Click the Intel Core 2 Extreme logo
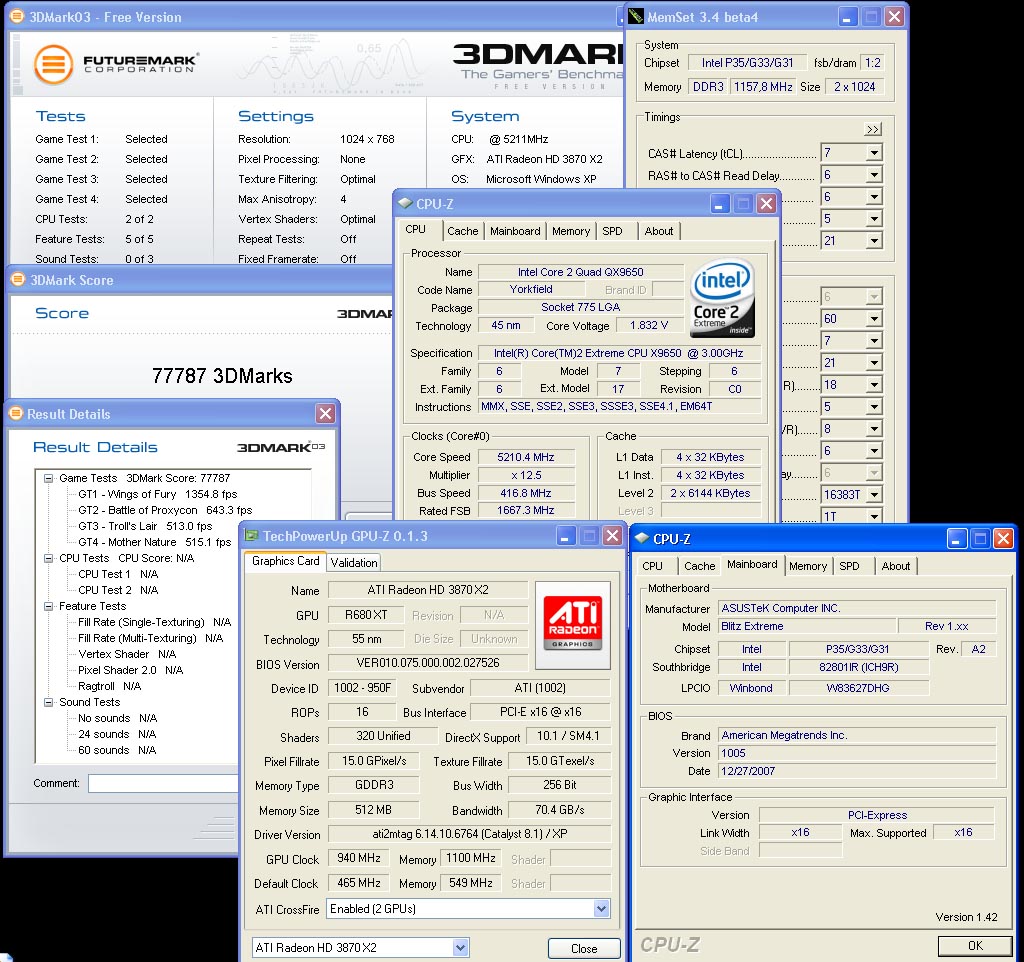 tap(722, 299)
